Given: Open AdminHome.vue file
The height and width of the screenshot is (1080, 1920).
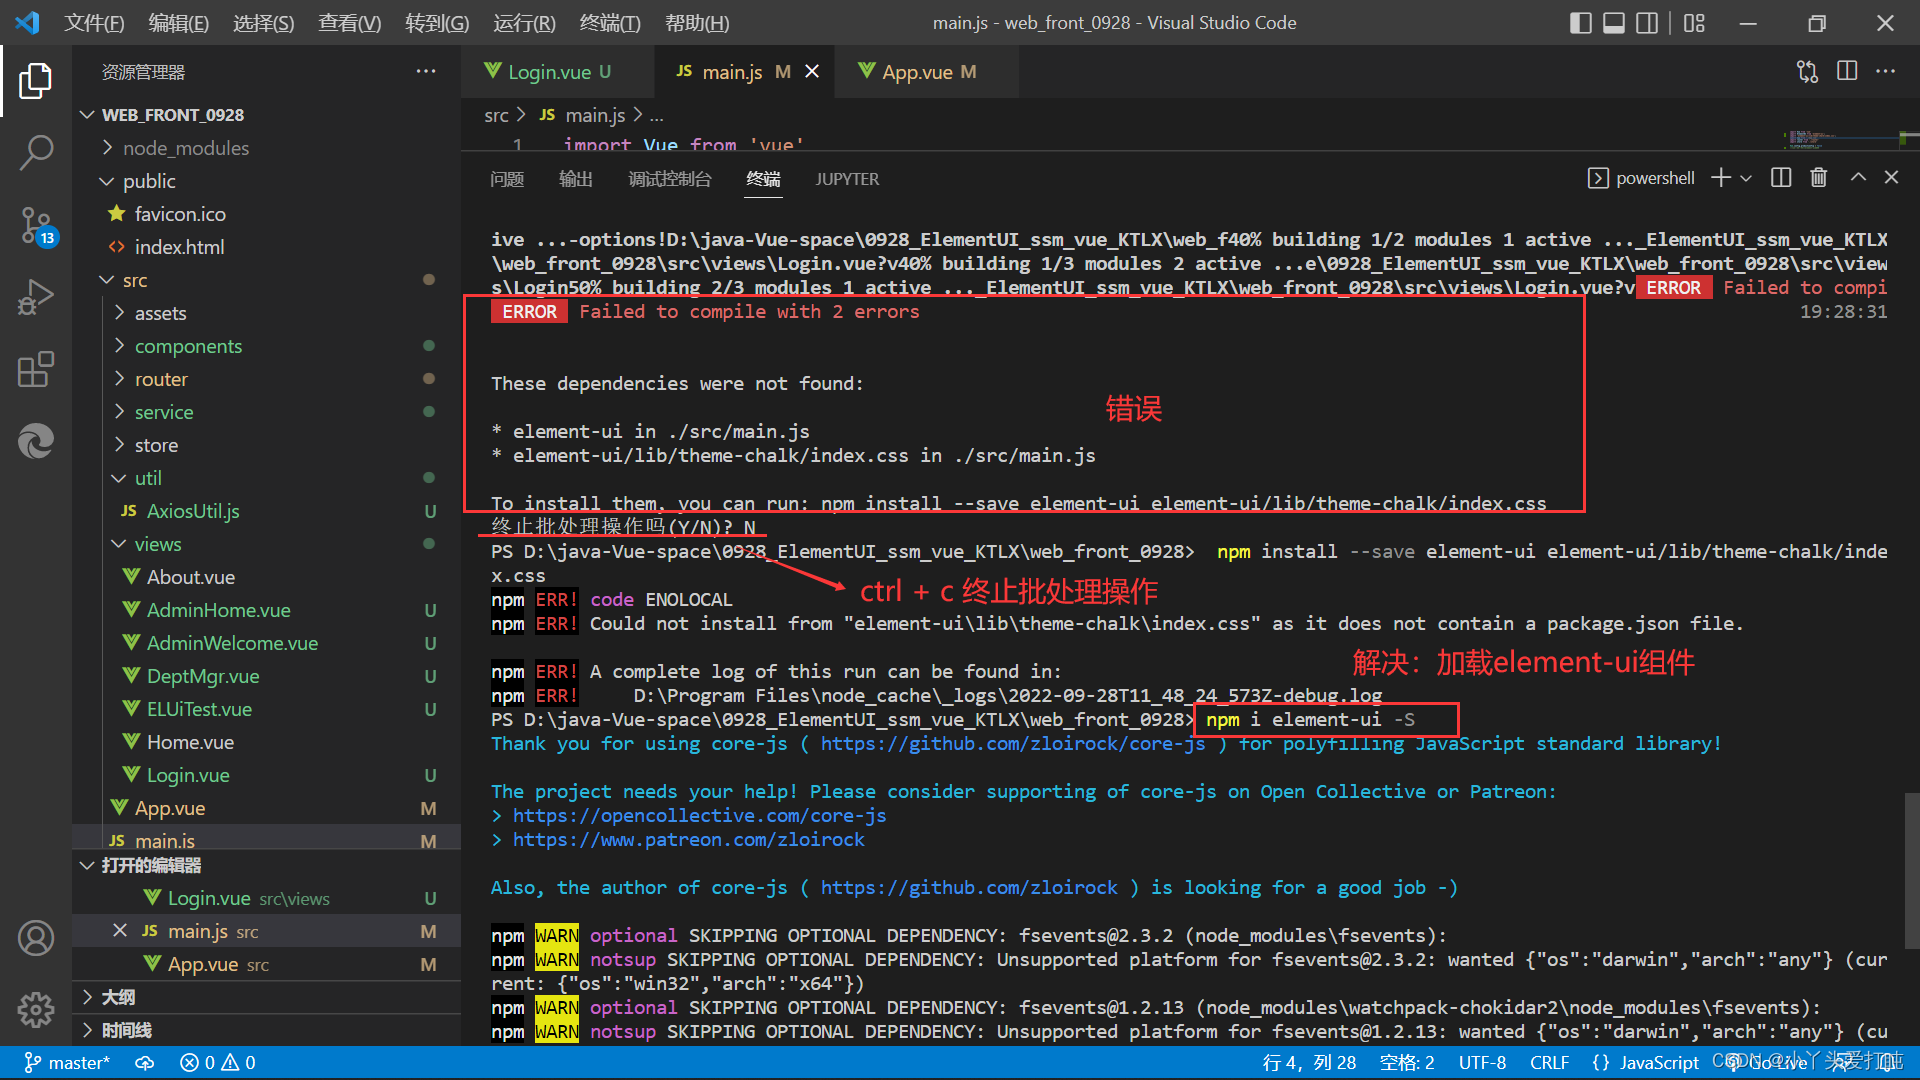Looking at the screenshot, I should [x=266, y=610].
